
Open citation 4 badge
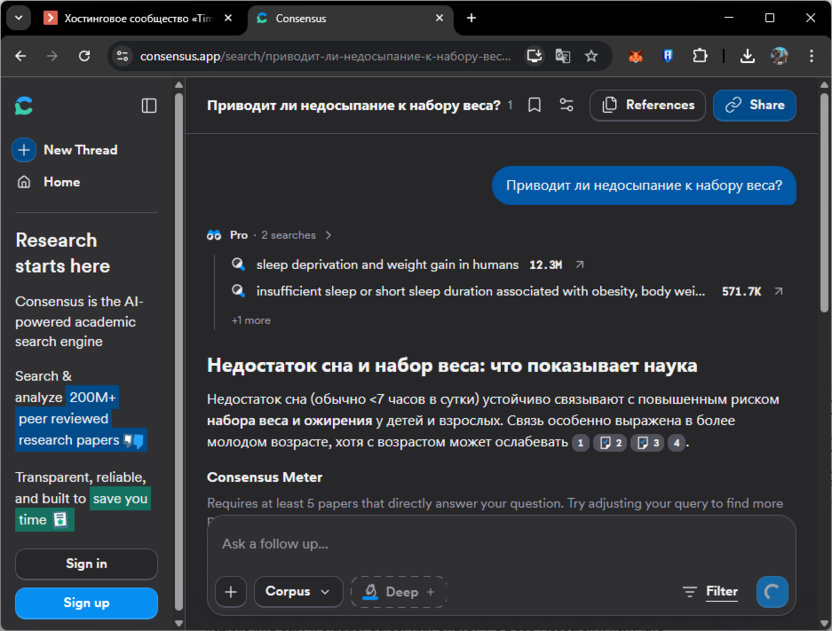(677, 443)
